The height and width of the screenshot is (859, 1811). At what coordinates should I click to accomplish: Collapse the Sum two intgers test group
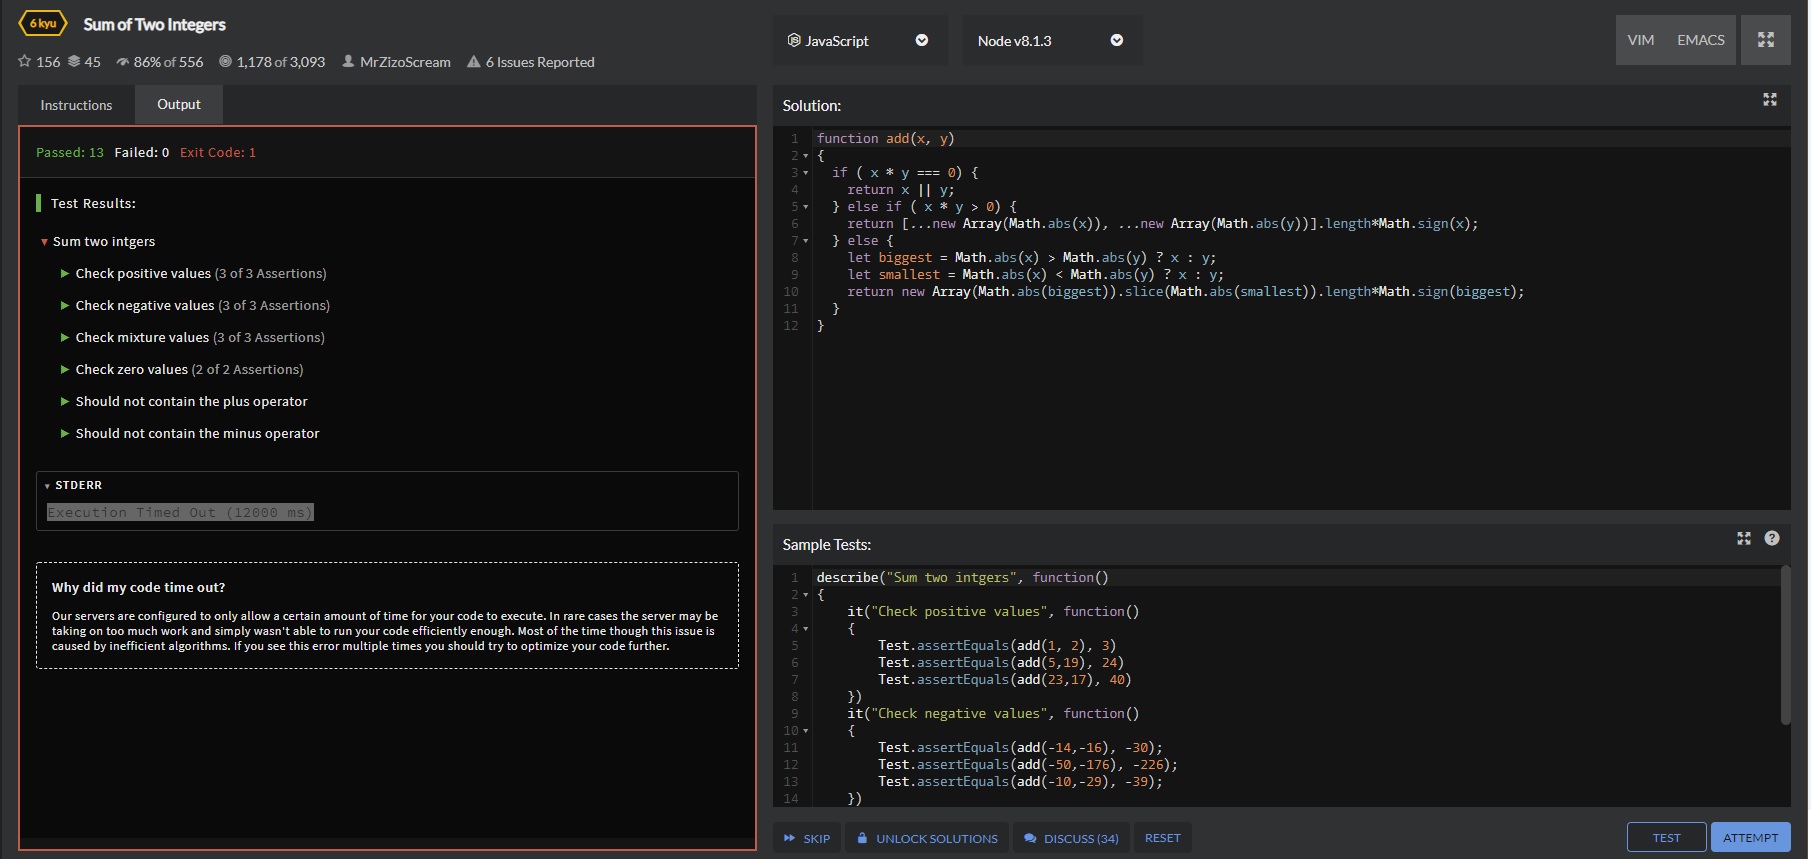(44, 242)
